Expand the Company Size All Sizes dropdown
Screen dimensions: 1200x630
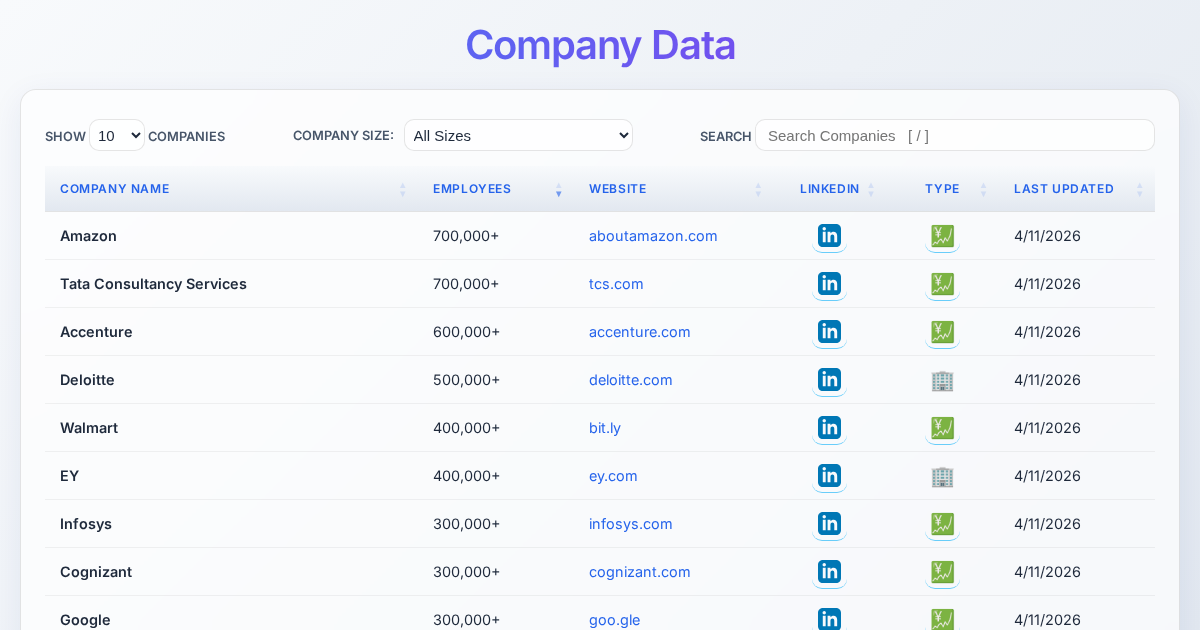click(518, 135)
